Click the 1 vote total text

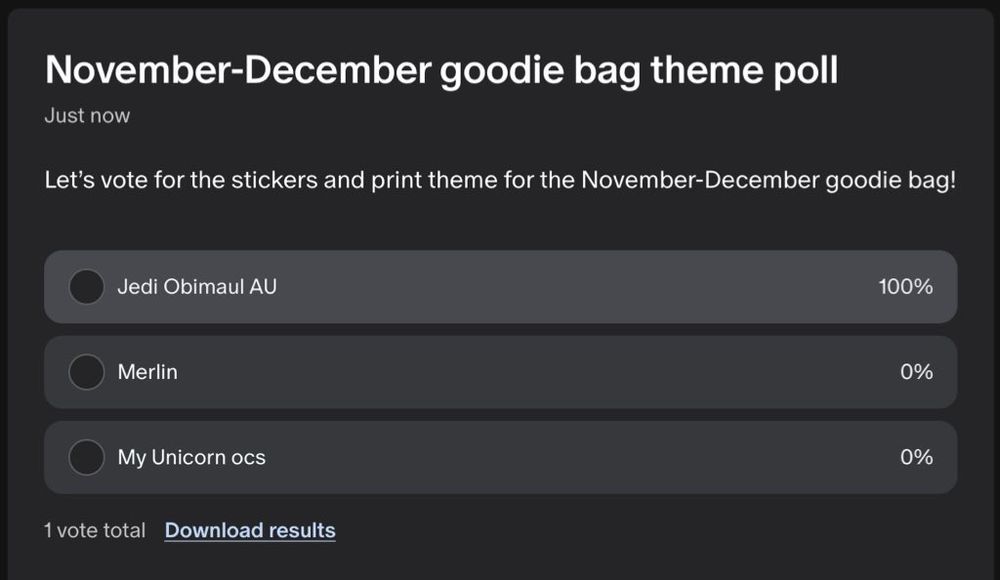pyautogui.click(x=95, y=530)
